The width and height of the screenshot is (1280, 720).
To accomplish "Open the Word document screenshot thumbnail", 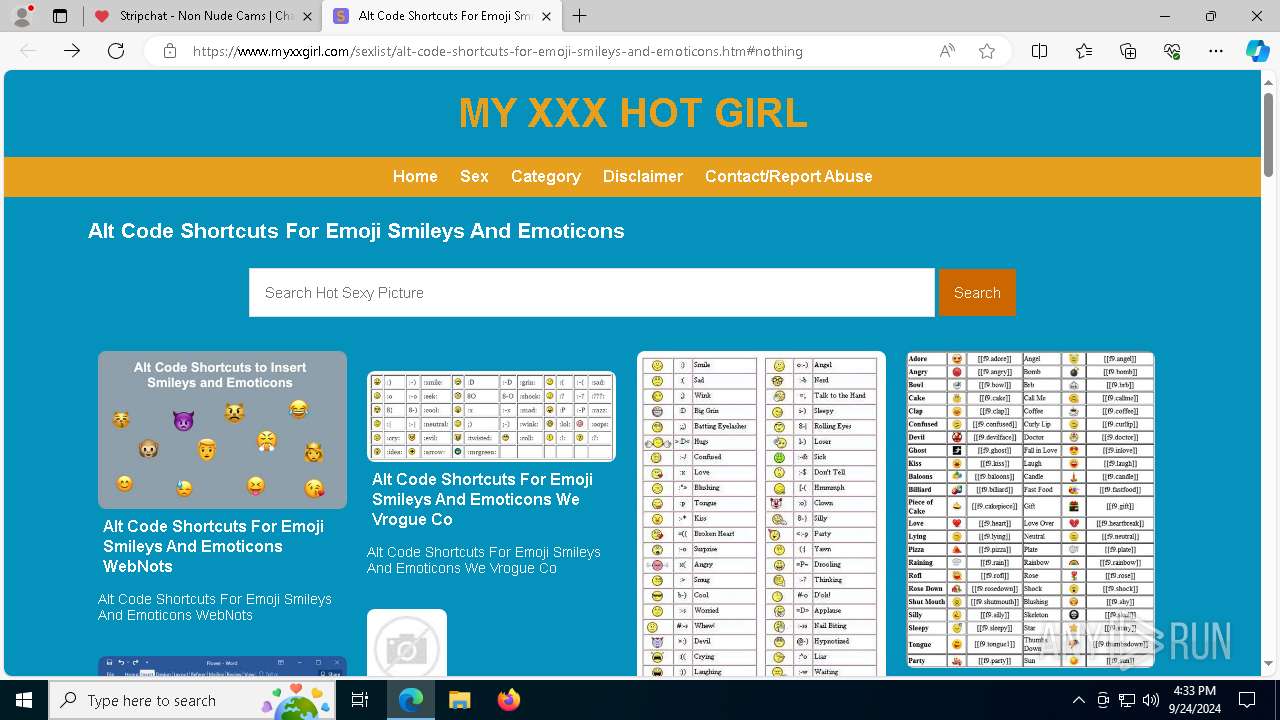I will pyautogui.click(x=222, y=666).
